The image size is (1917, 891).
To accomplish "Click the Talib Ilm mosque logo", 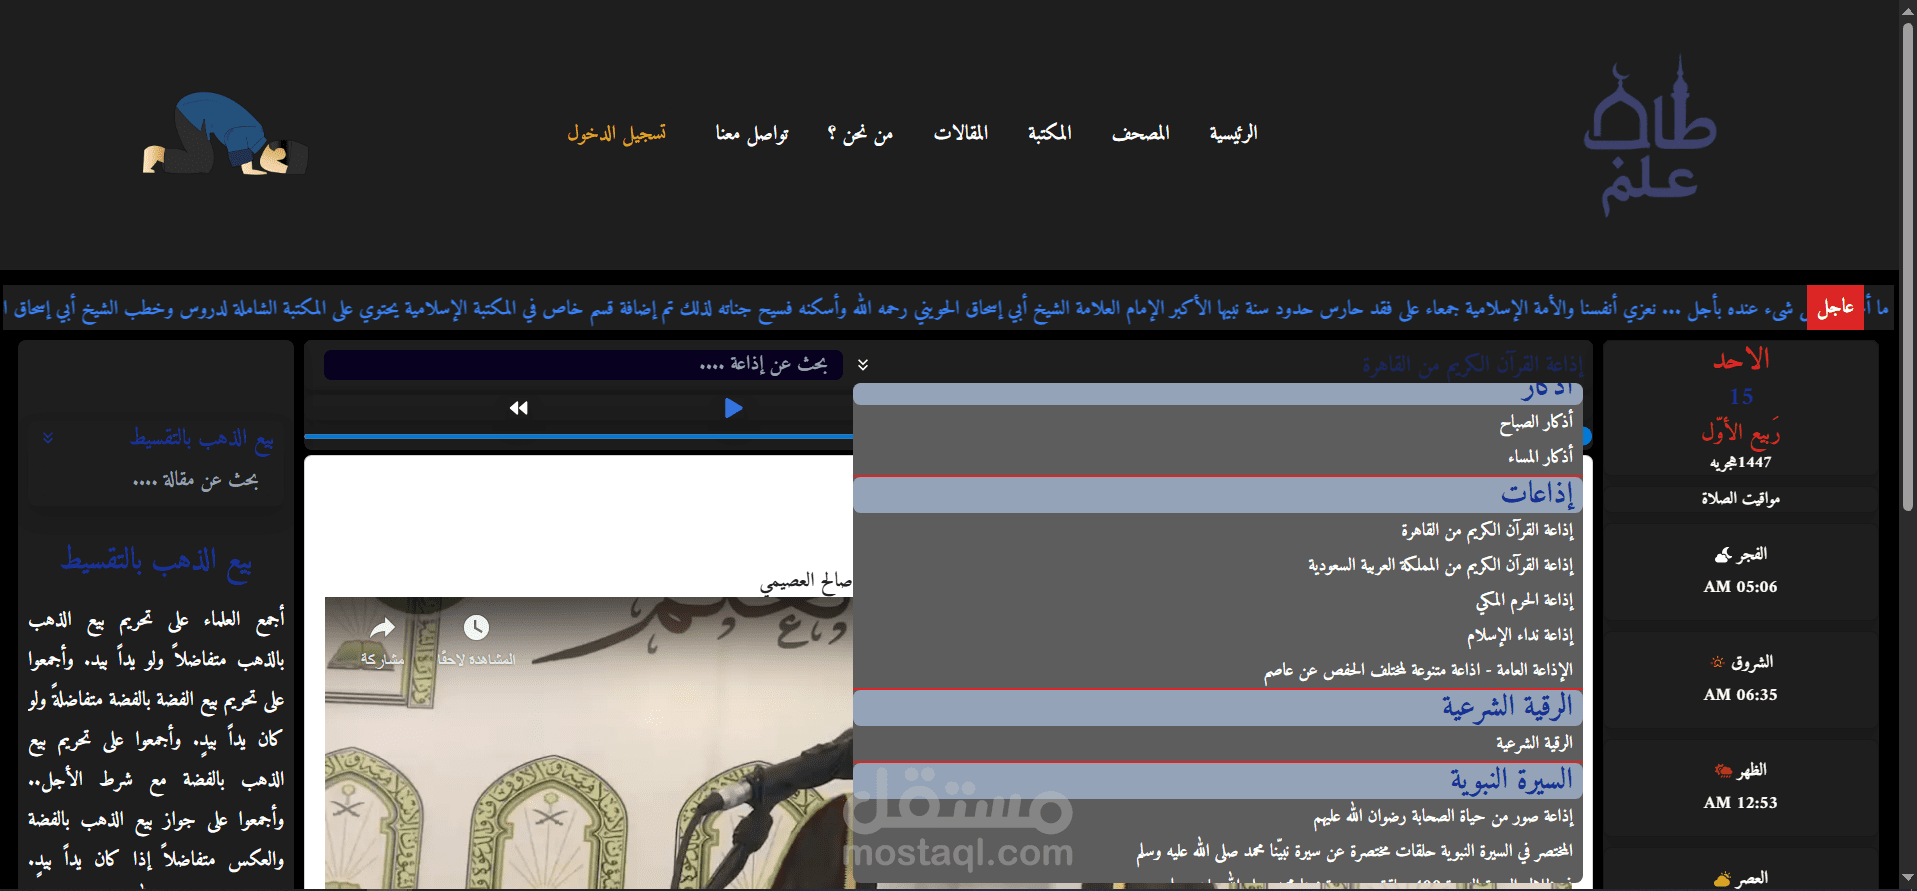I will coord(1650,135).
